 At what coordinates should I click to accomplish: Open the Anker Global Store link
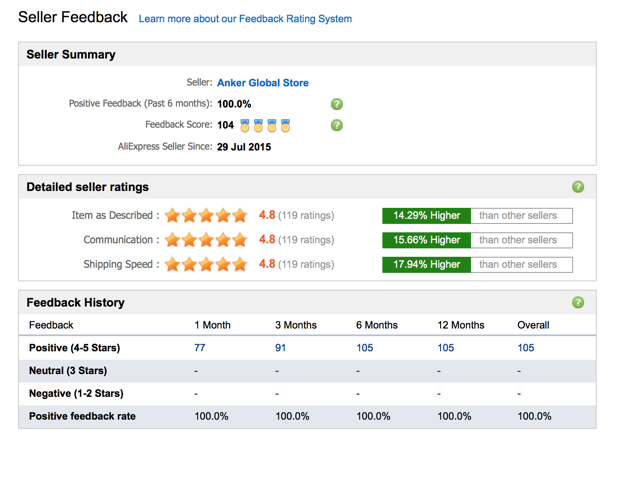pyautogui.click(x=263, y=83)
